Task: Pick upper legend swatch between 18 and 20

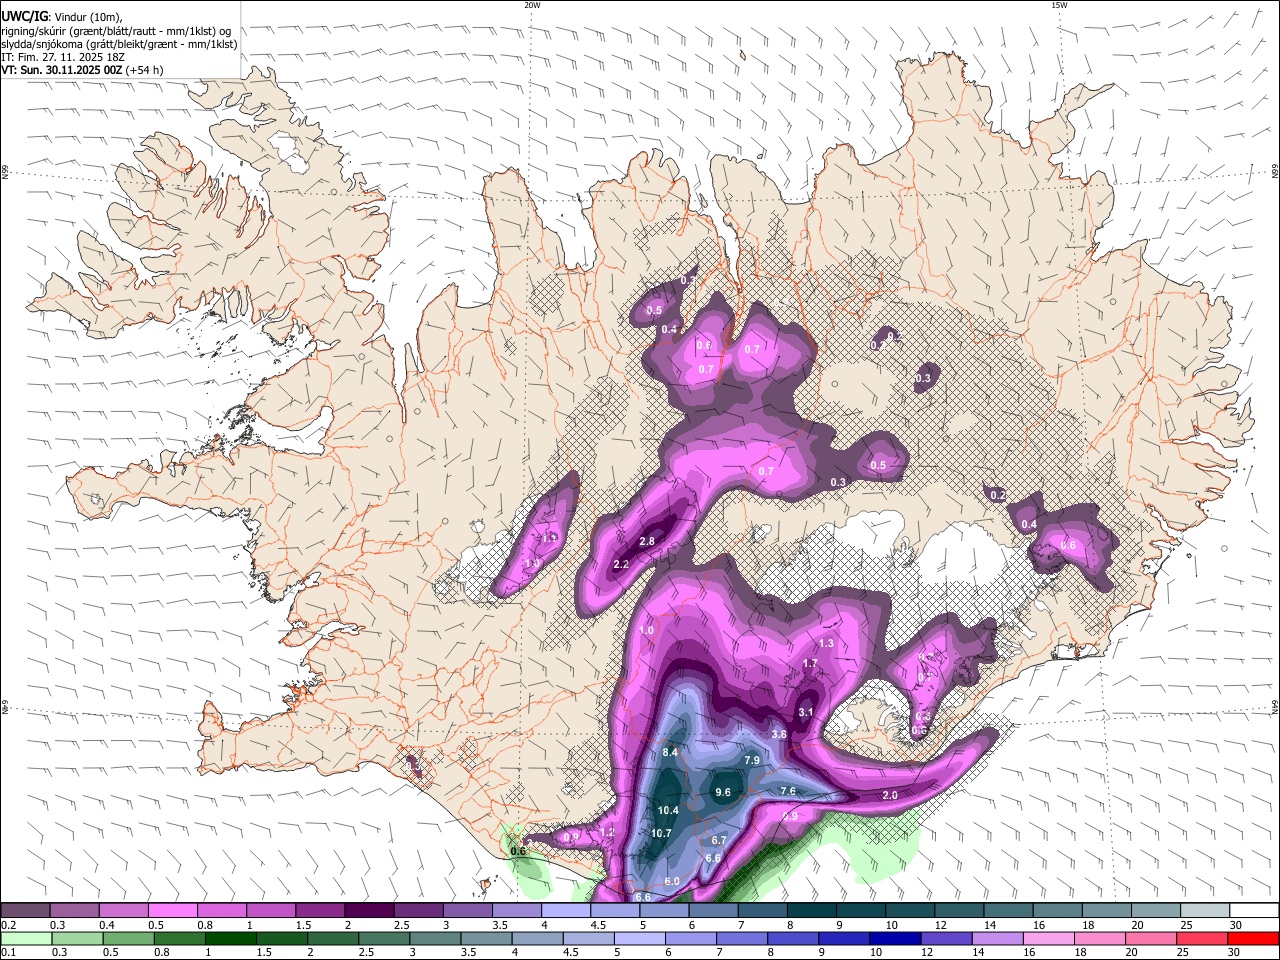Action: point(1108,910)
